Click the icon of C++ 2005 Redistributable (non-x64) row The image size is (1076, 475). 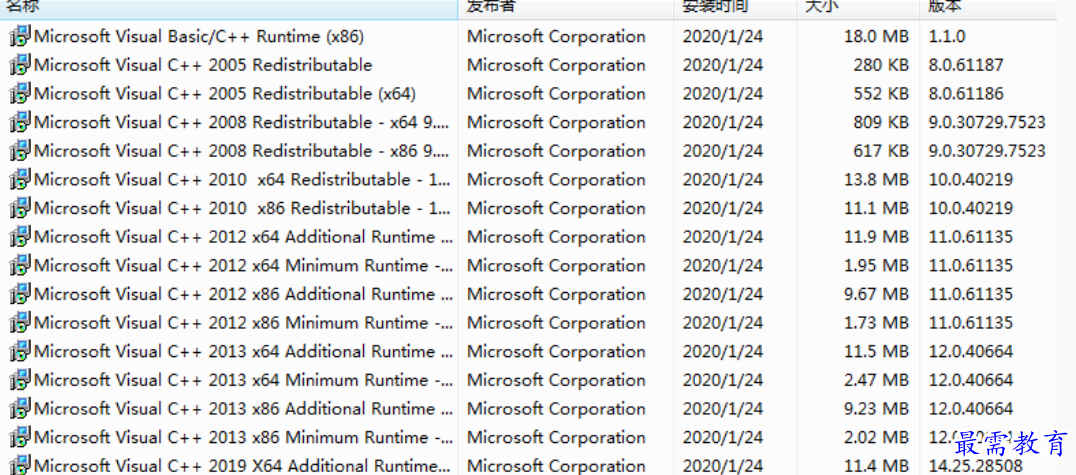20,65
